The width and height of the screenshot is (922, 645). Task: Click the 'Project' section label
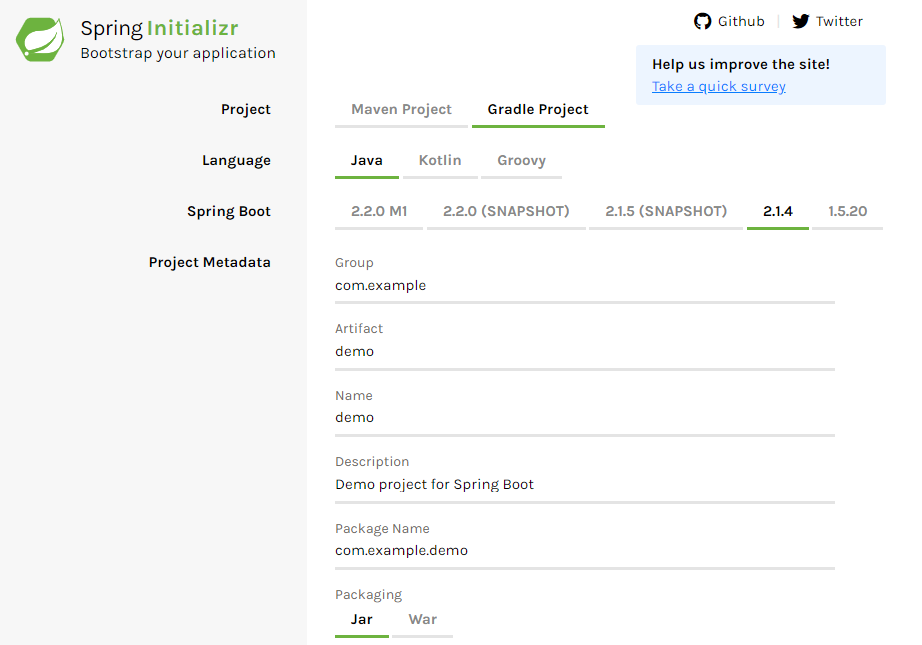point(246,110)
